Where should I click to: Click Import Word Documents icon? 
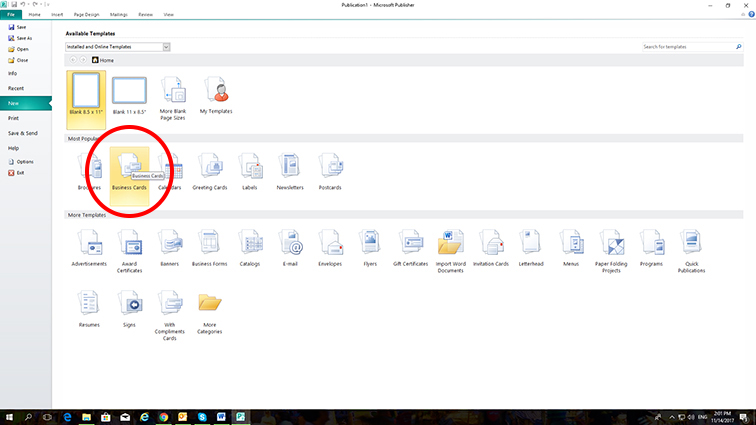pyautogui.click(x=450, y=242)
